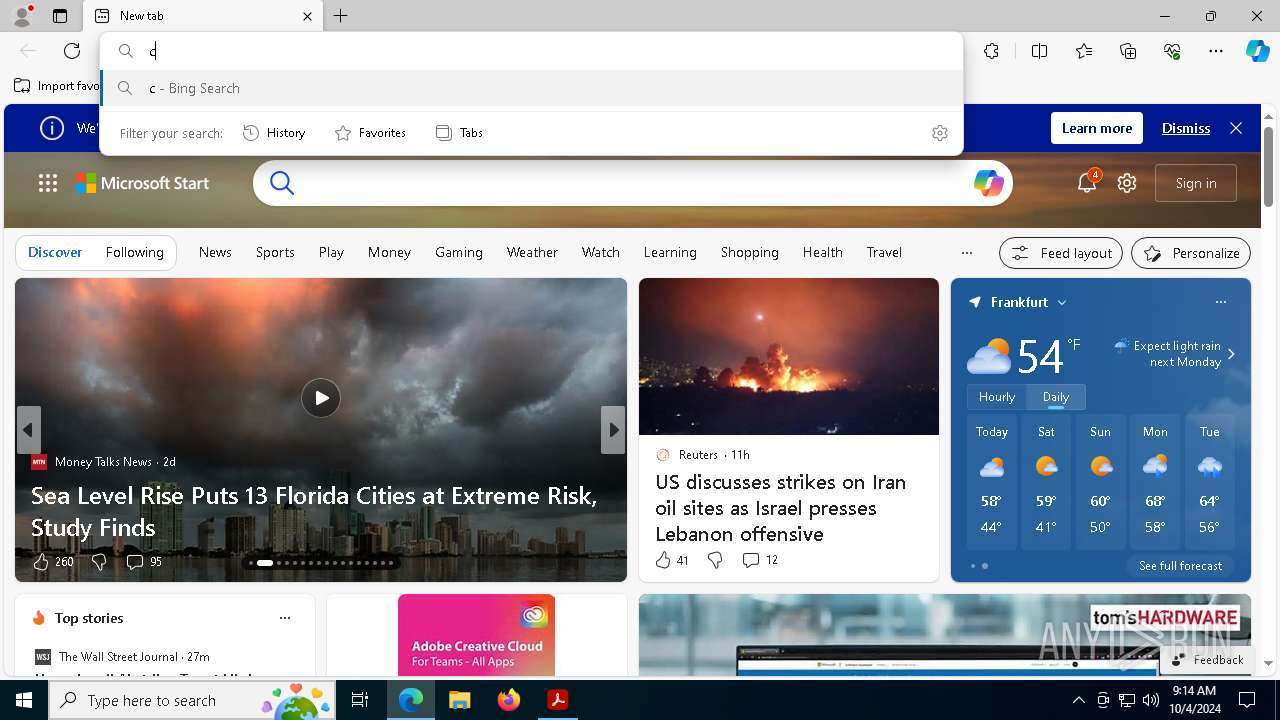Go to next carousel slide
Viewport: 1280px width, 720px height.
(x=613, y=430)
